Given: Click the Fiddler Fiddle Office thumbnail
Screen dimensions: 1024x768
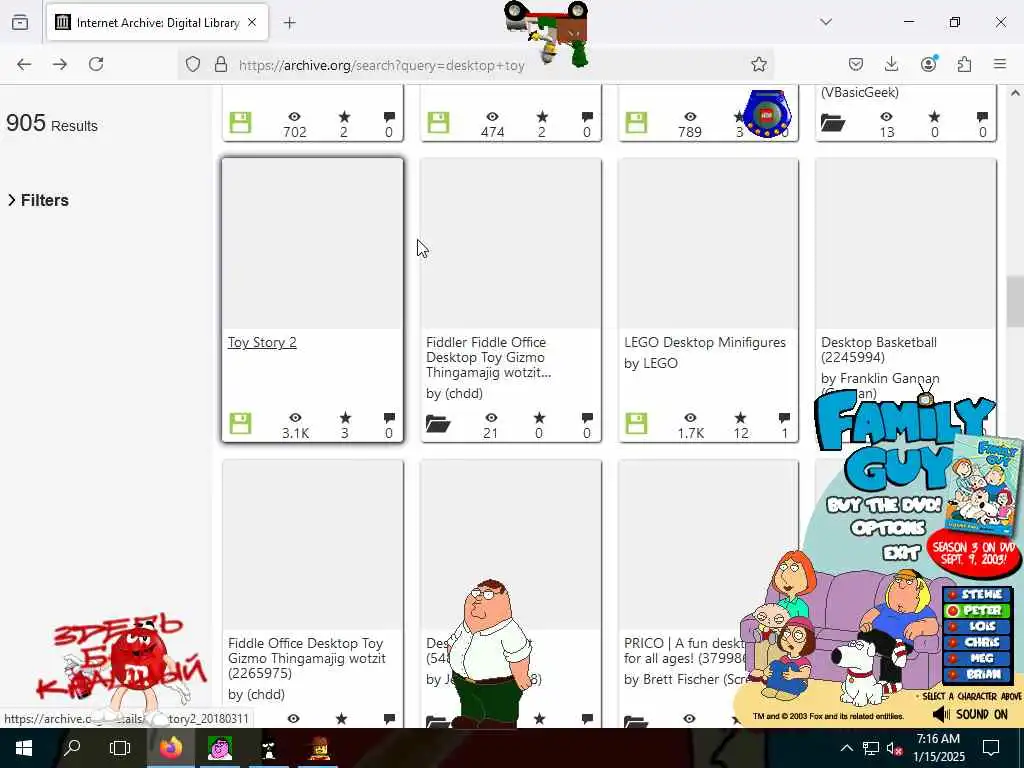Looking at the screenshot, I should click(x=511, y=244).
